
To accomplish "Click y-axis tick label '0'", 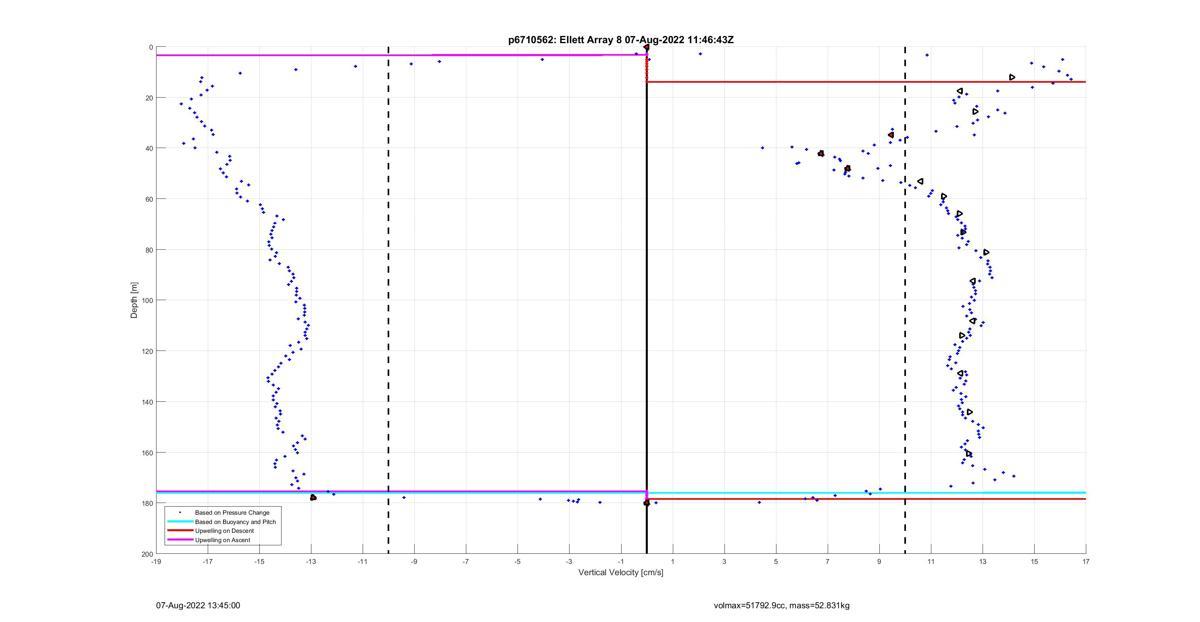I will pos(150,47).
